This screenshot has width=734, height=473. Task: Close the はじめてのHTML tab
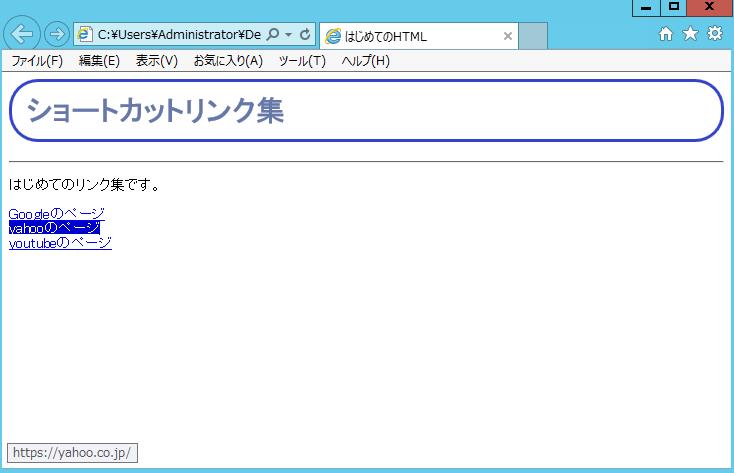pos(507,36)
